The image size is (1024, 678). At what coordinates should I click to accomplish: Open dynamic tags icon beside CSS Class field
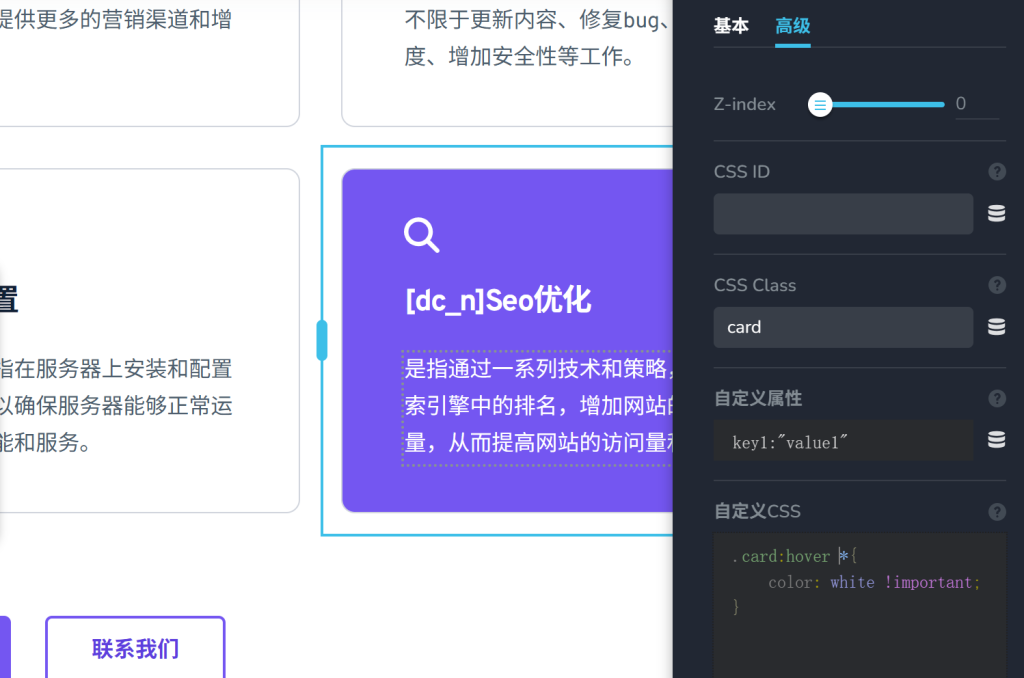[x=996, y=327]
